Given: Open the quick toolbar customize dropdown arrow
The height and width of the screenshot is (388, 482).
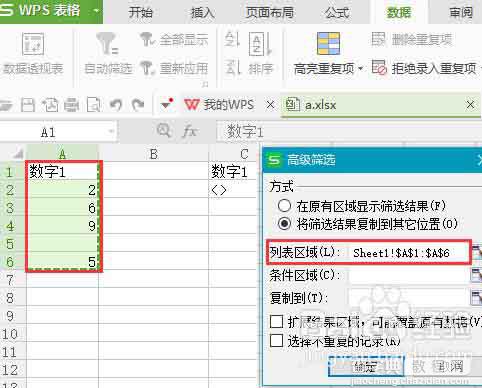Looking at the screenshot, I should coord(166,105).
